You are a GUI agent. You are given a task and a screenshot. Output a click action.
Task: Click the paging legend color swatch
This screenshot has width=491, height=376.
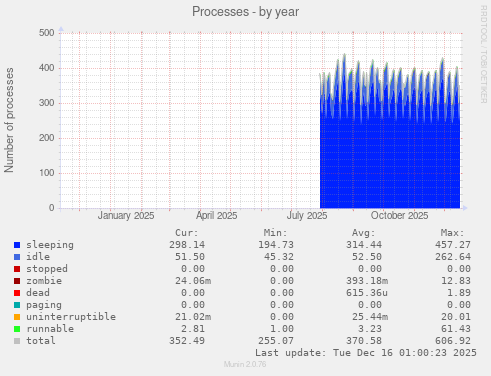coord(17,305)
